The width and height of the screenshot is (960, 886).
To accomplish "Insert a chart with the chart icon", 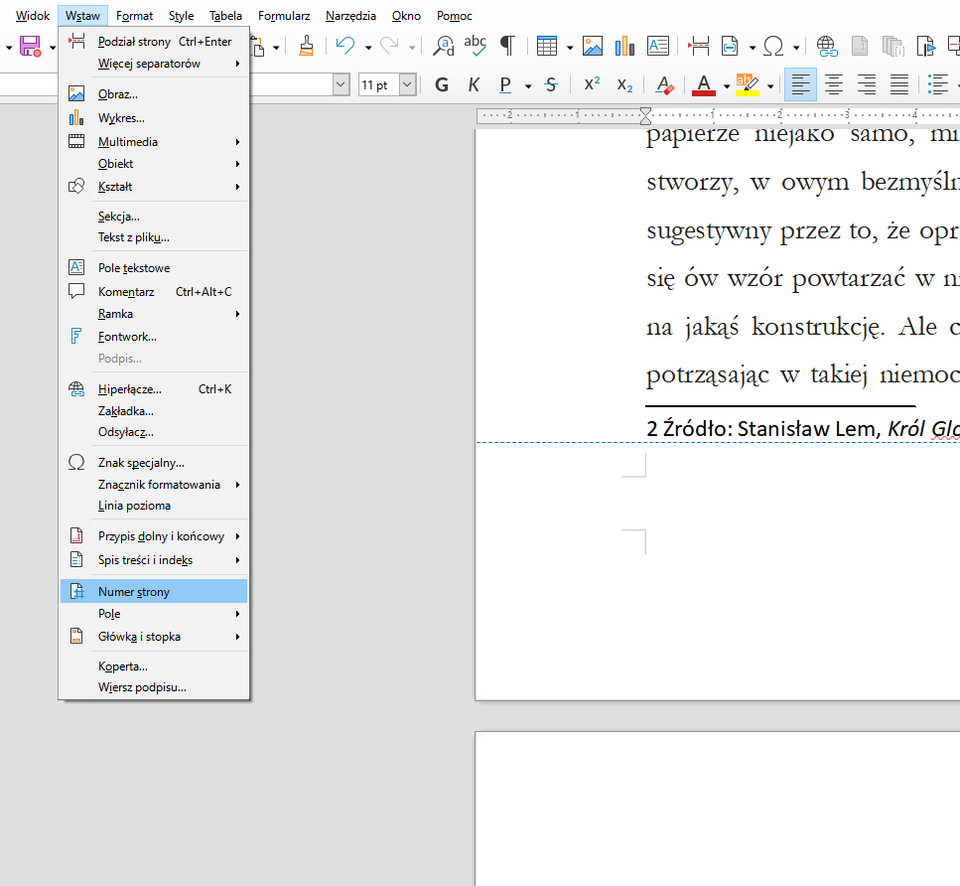I will pos(624,45).
